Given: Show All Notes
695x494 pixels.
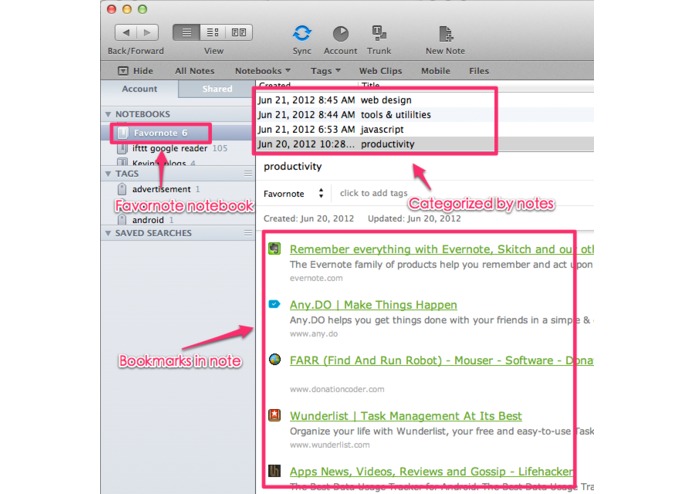Looking at the screenshot, I should 195,71.
